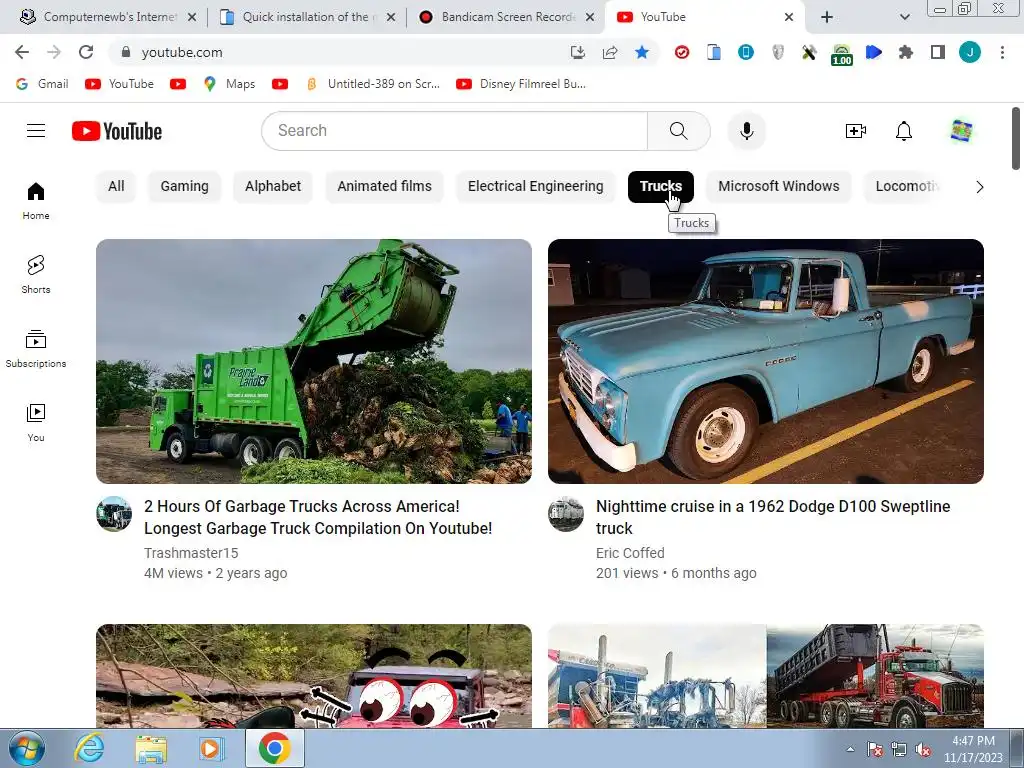
Task: Select the Microsoft Windows chip
Action: pos(779,186)
